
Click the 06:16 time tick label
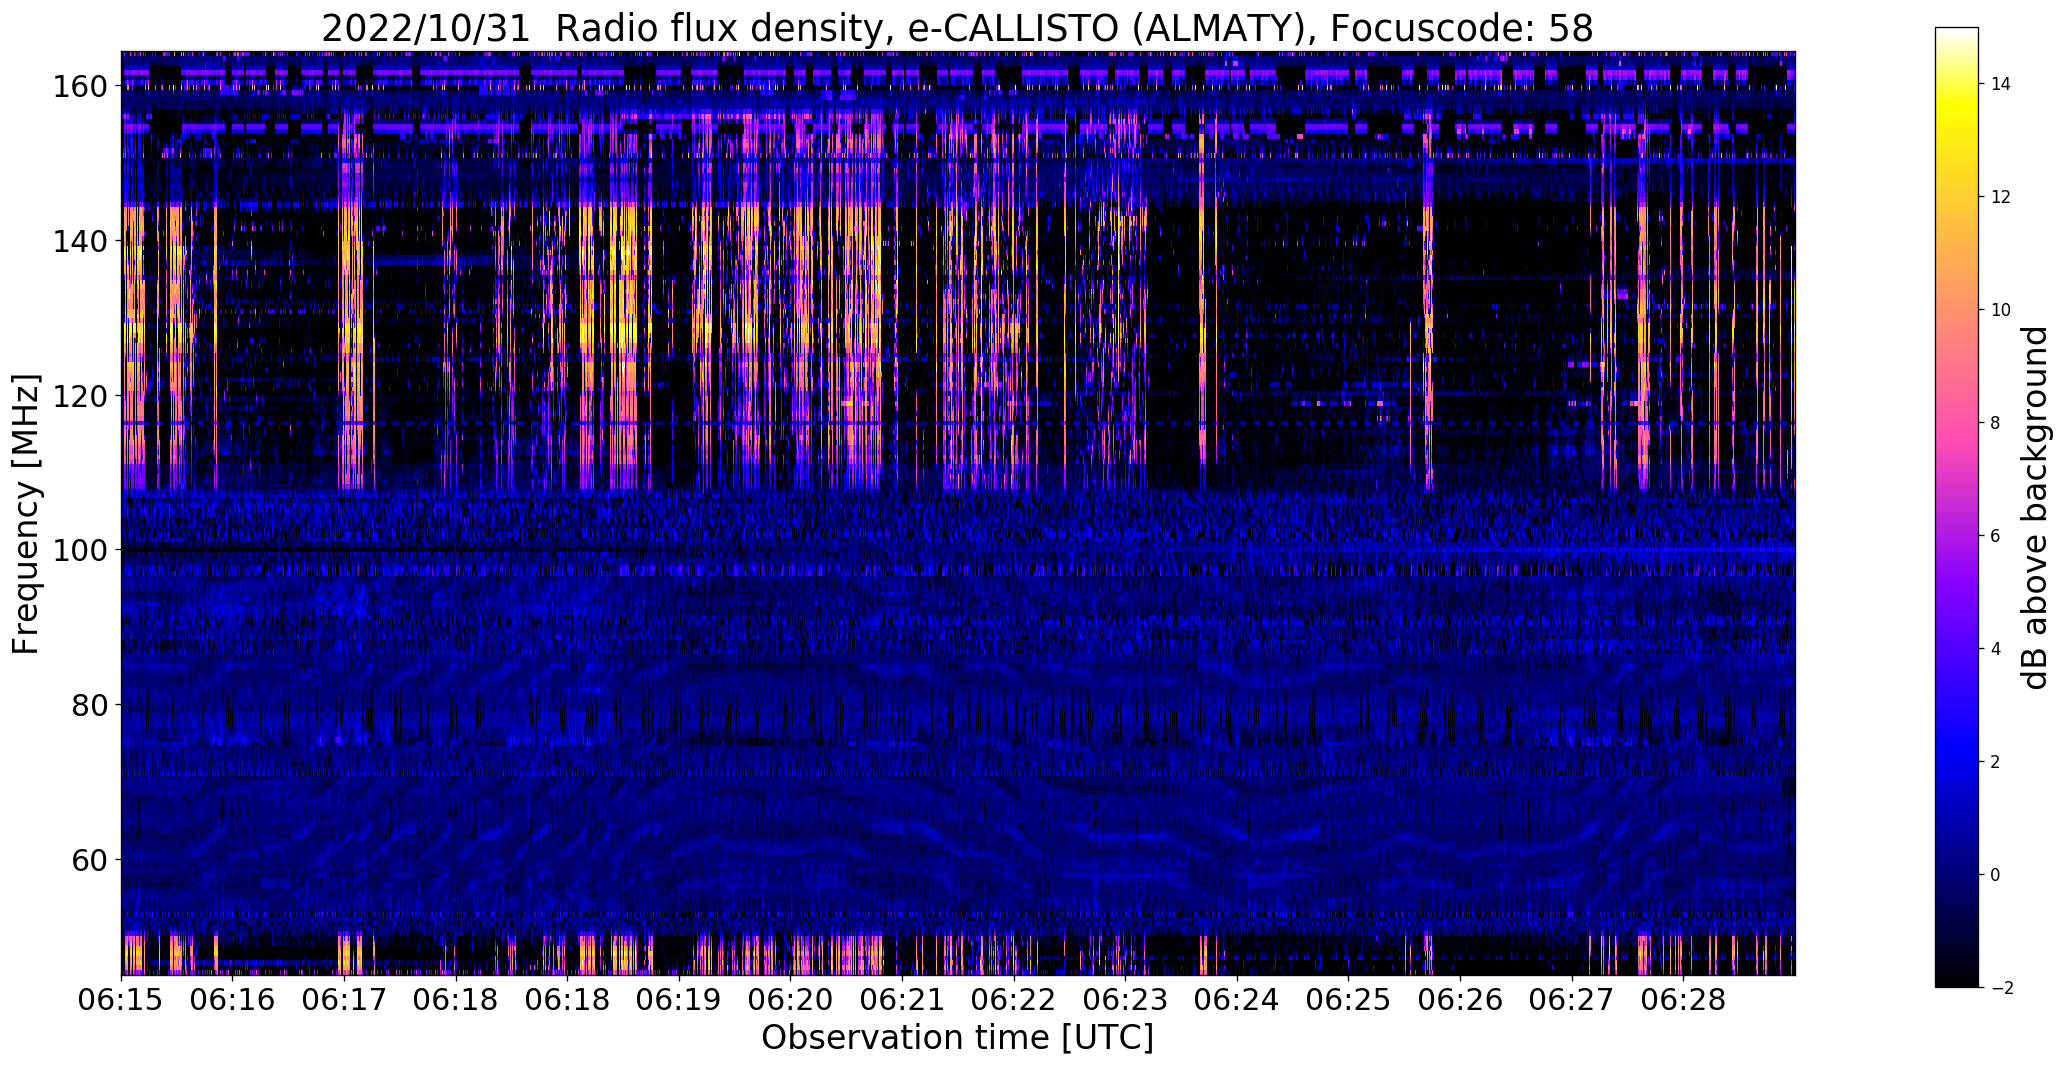233,1001
